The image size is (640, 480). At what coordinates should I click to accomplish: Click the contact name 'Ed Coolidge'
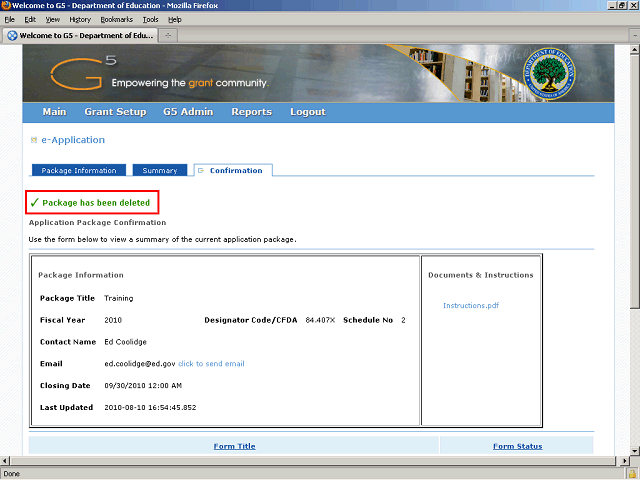[125, 342]
